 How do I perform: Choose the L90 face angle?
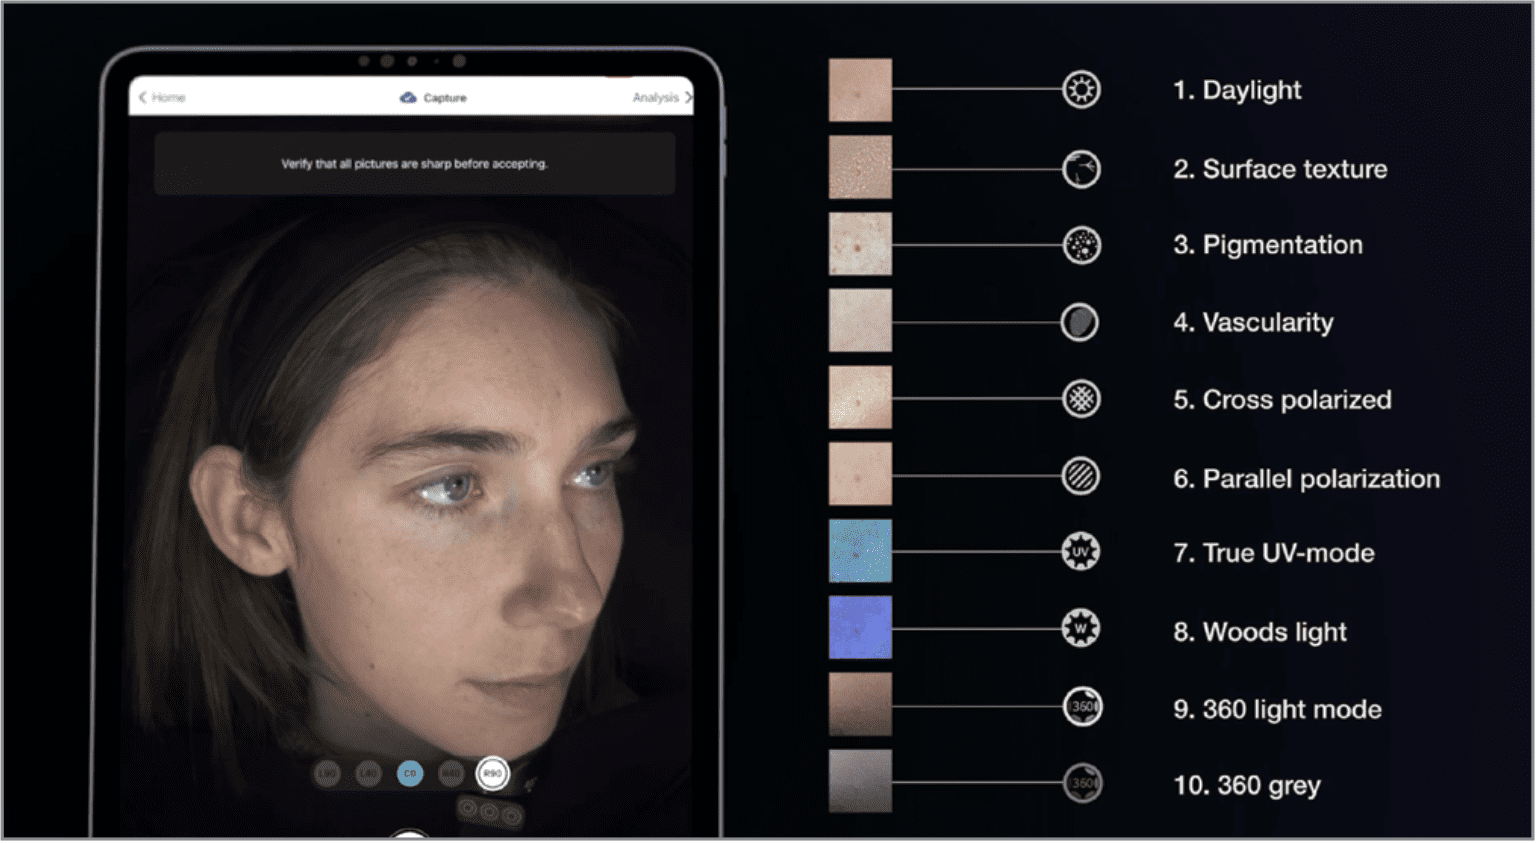tap(327, 774)
